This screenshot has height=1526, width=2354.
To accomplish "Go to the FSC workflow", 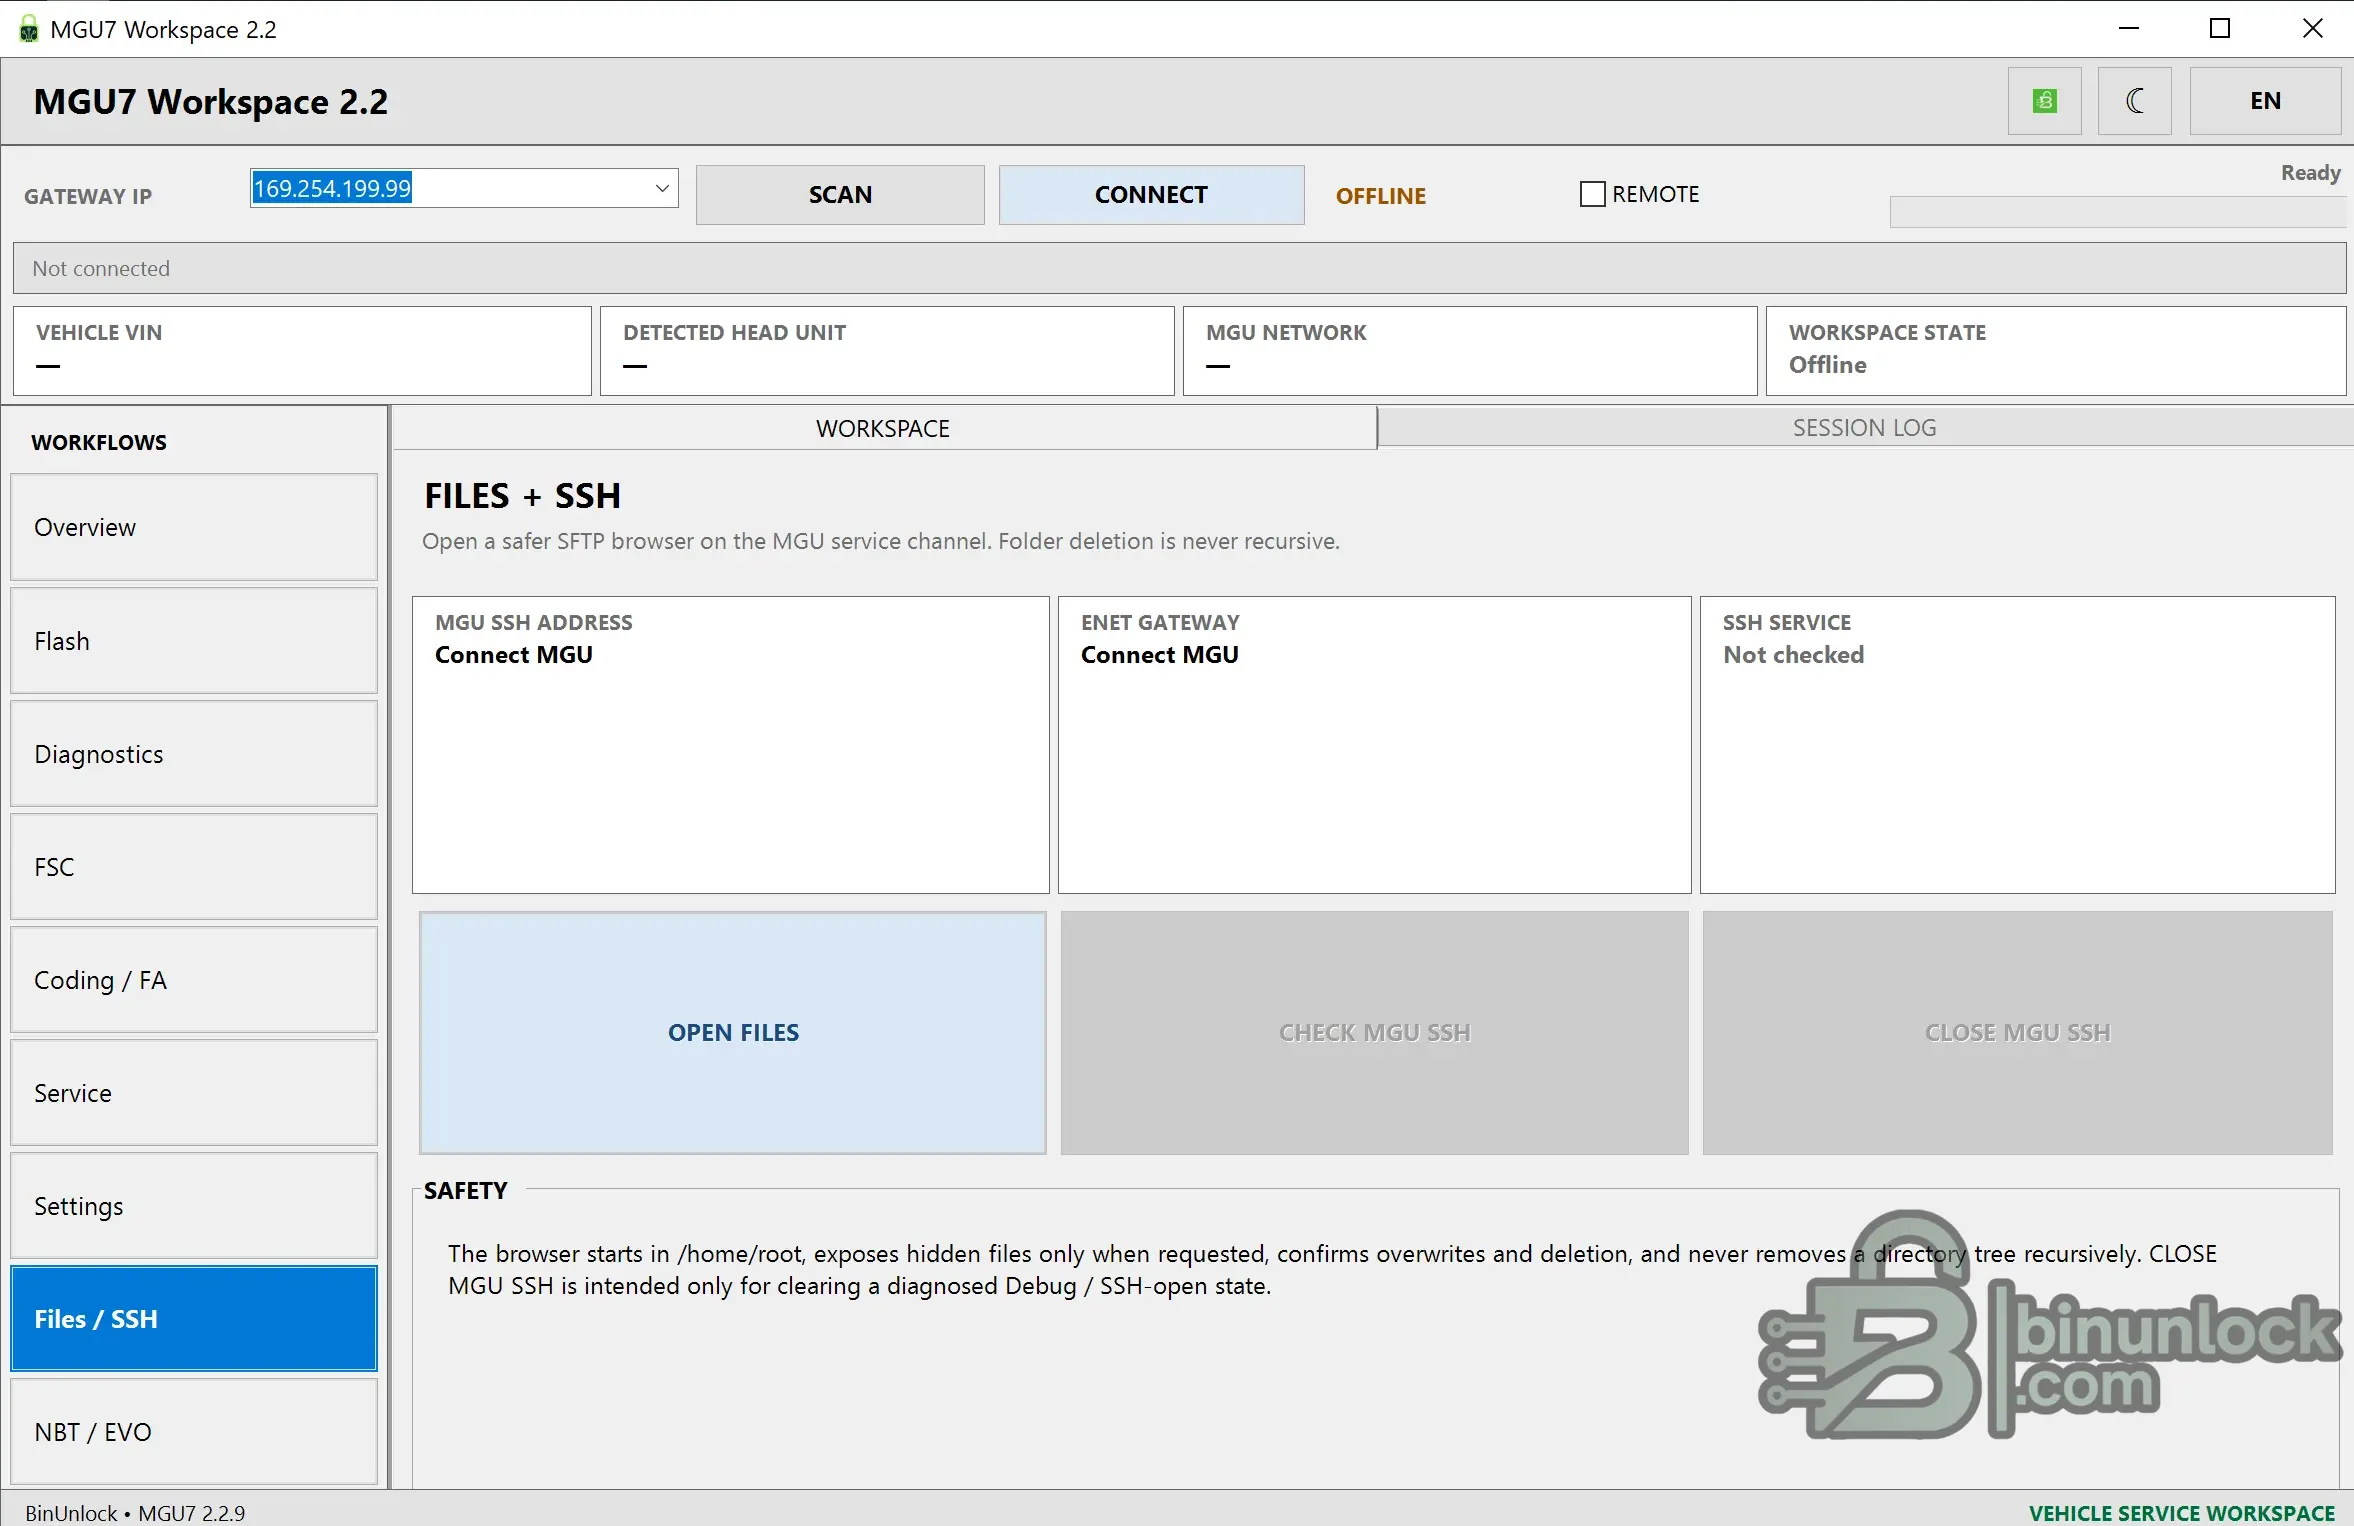I will tap(194, 866).
